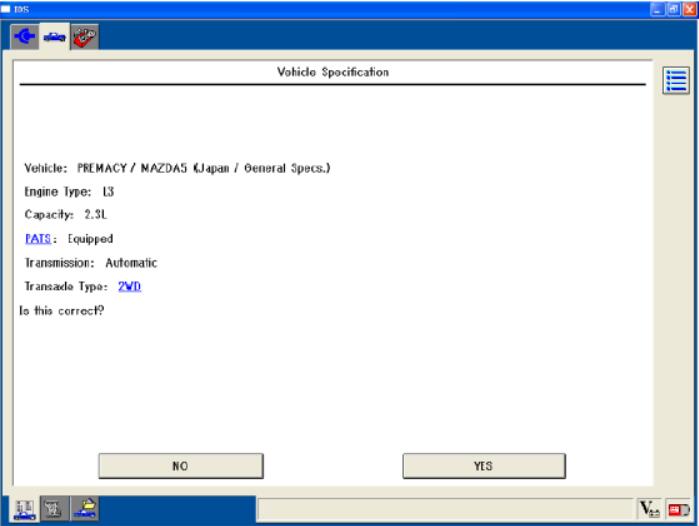Image resolution: width=699 pixels, height=526 pixels.
Task: Click the IDS title bar application icon
Action: 6,9
